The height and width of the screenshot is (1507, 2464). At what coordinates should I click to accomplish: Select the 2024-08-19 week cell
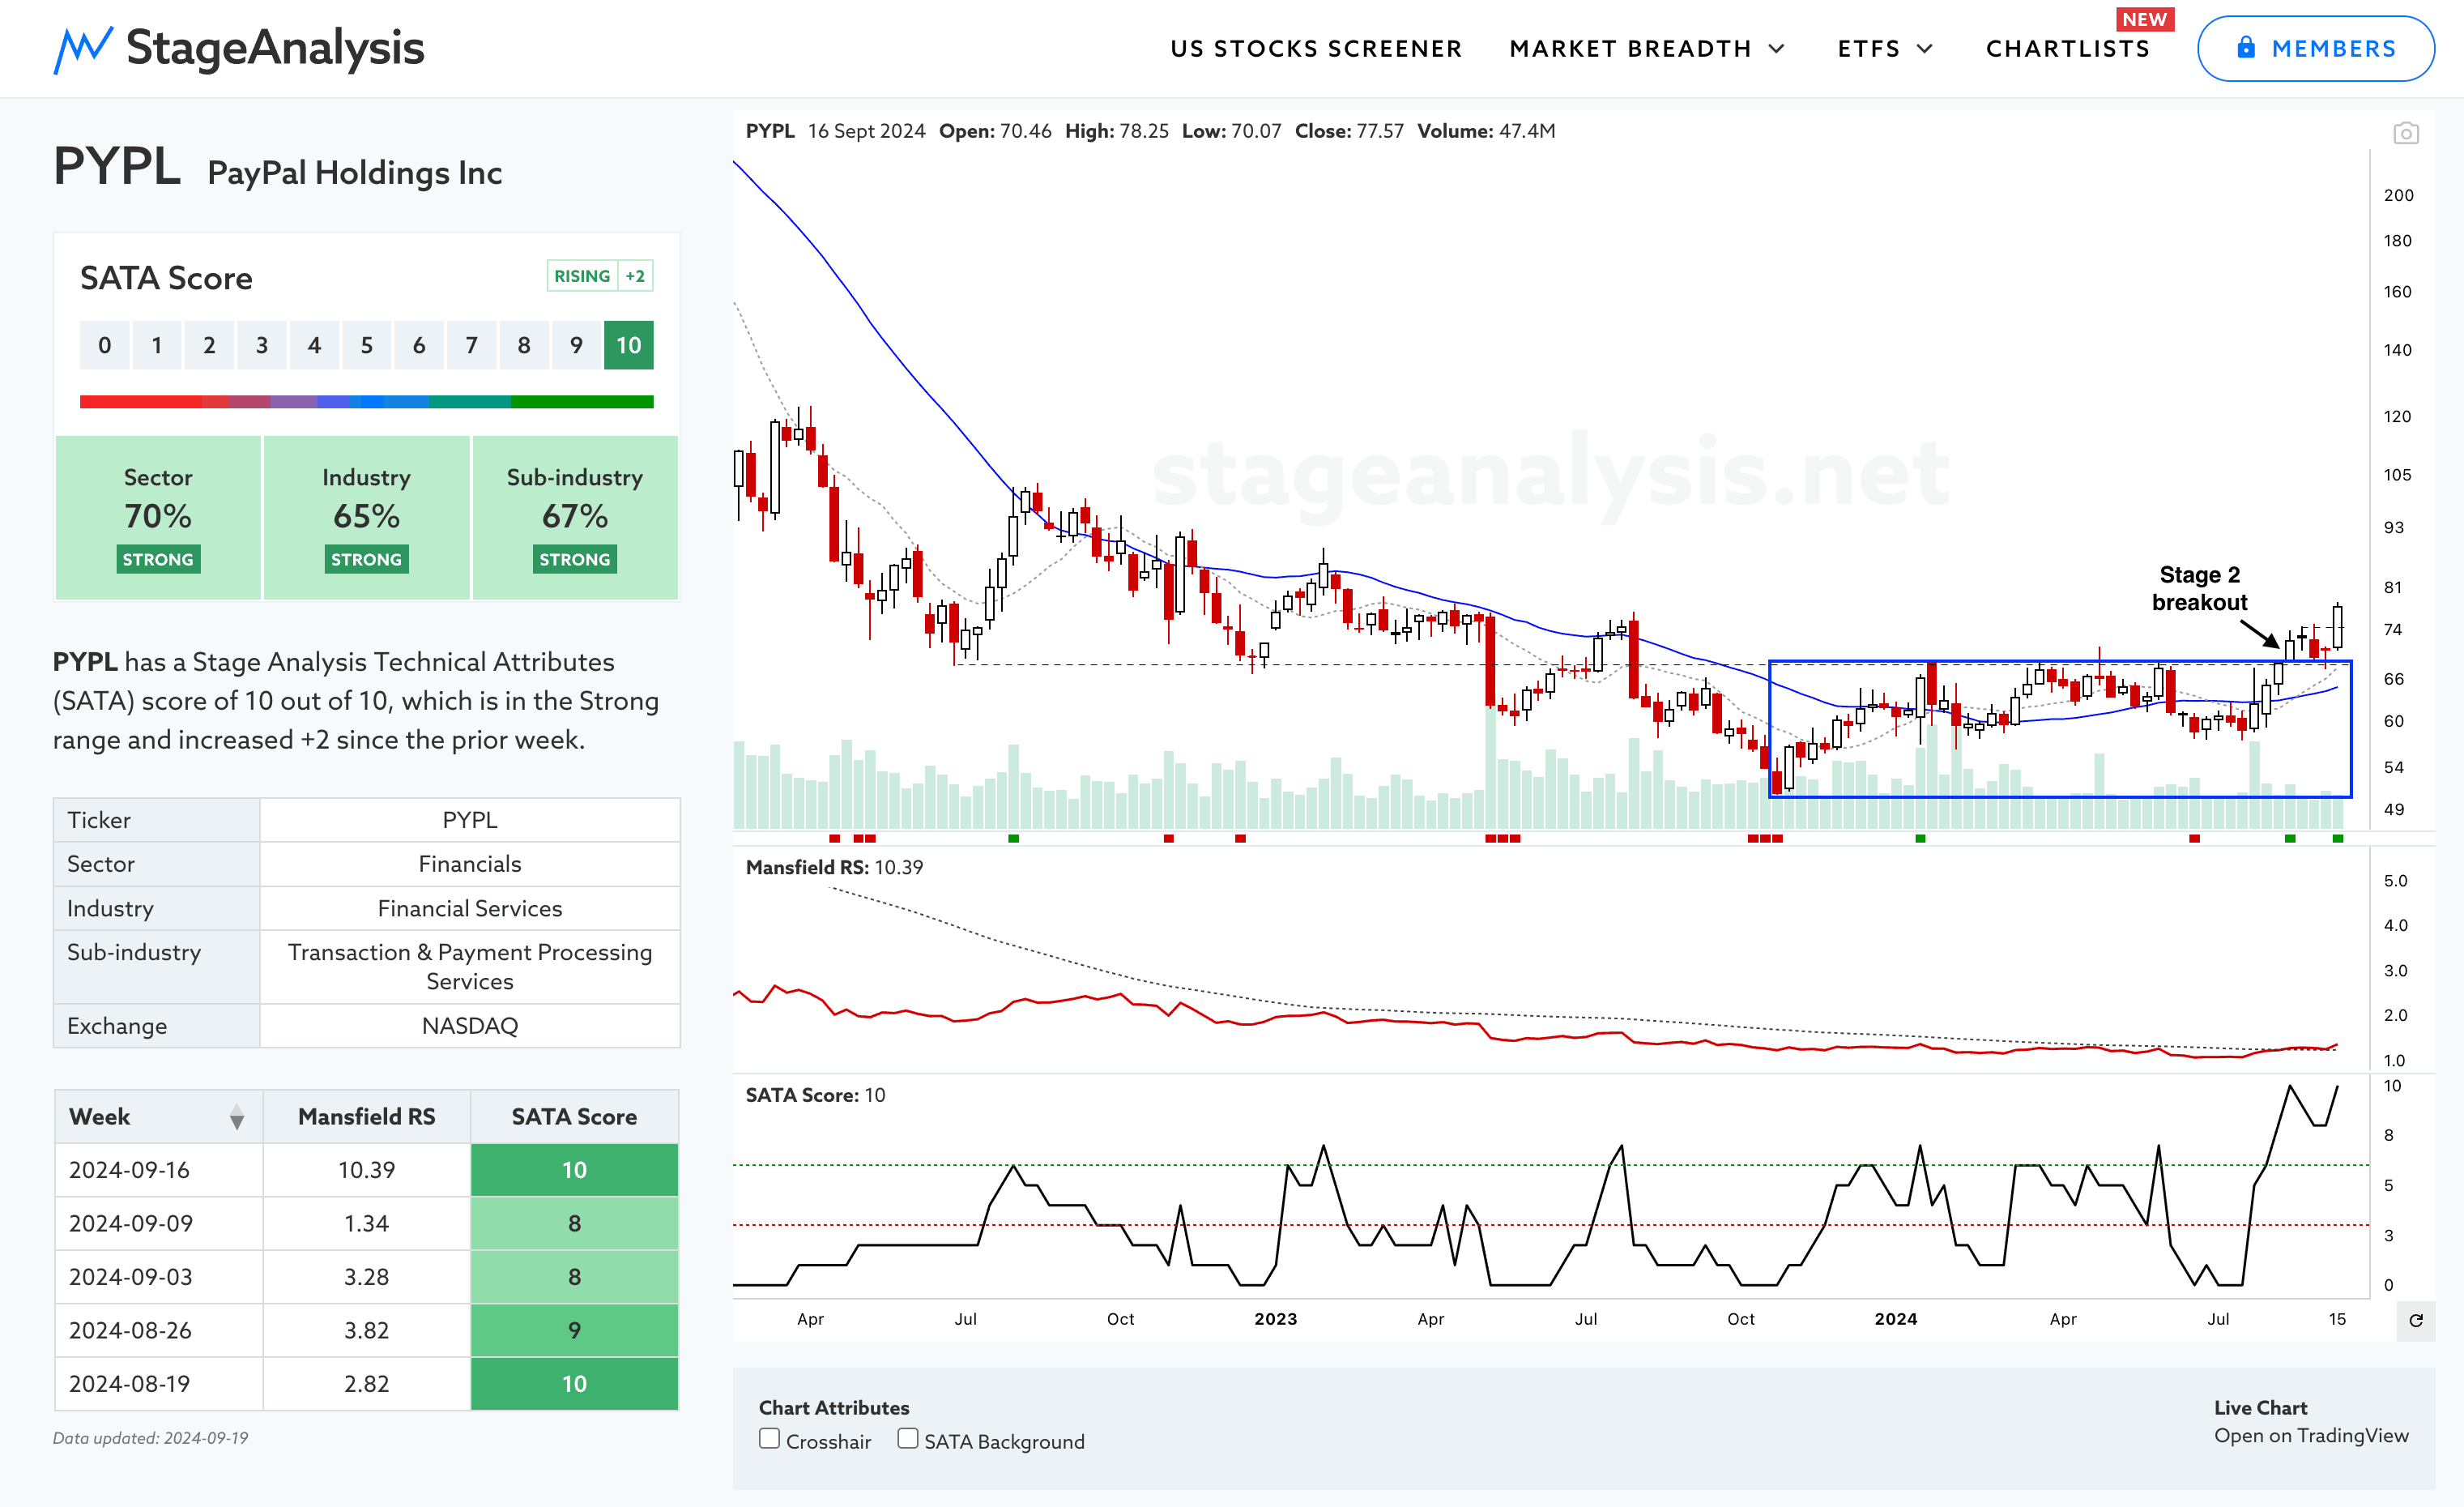pos(158,1384)
